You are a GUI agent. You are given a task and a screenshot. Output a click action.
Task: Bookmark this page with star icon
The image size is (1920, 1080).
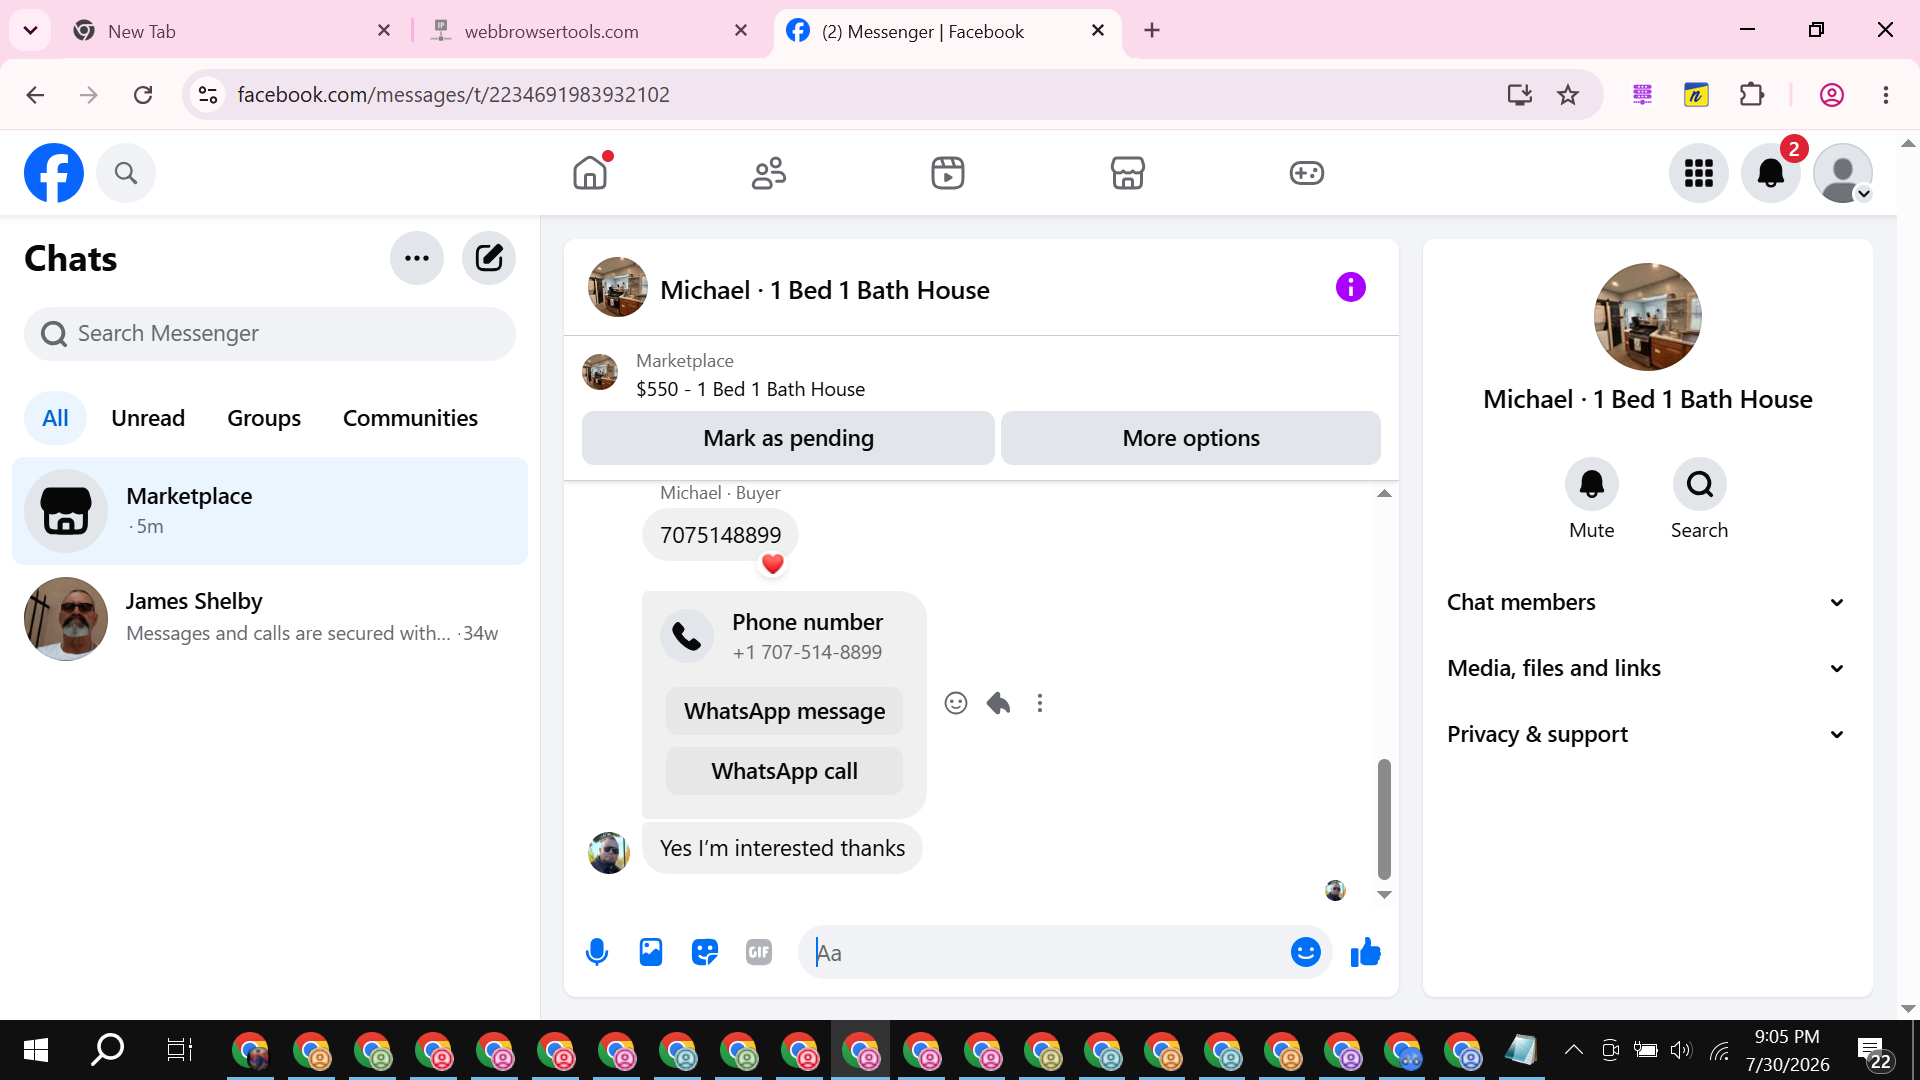(x=1568, y=95)
